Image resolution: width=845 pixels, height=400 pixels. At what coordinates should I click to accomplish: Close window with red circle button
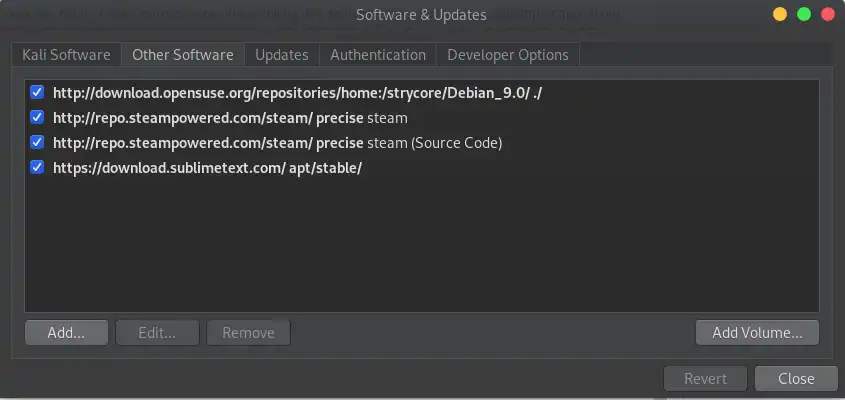[x=828, y=15]
